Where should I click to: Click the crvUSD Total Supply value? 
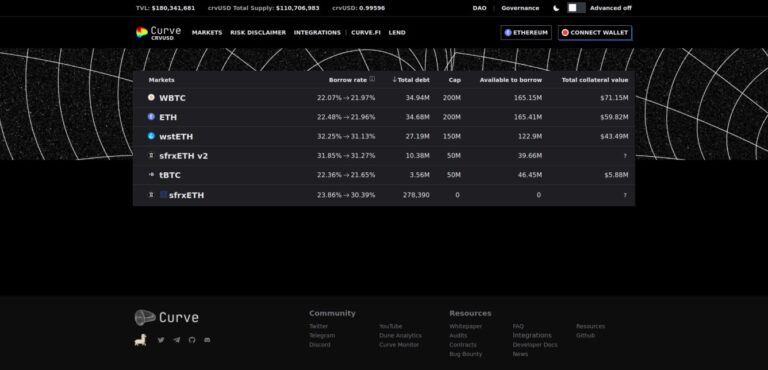[x=297, y=8]
